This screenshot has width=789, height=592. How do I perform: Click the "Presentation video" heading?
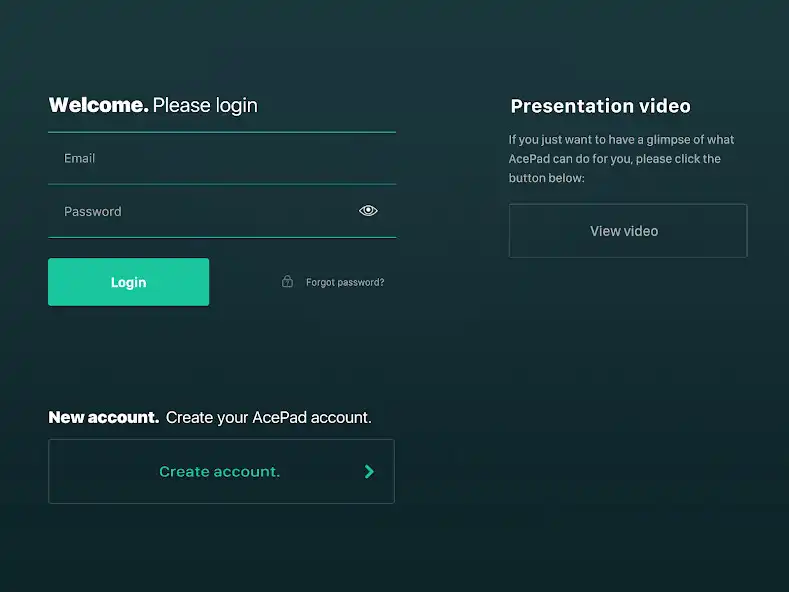coord(600,106)
